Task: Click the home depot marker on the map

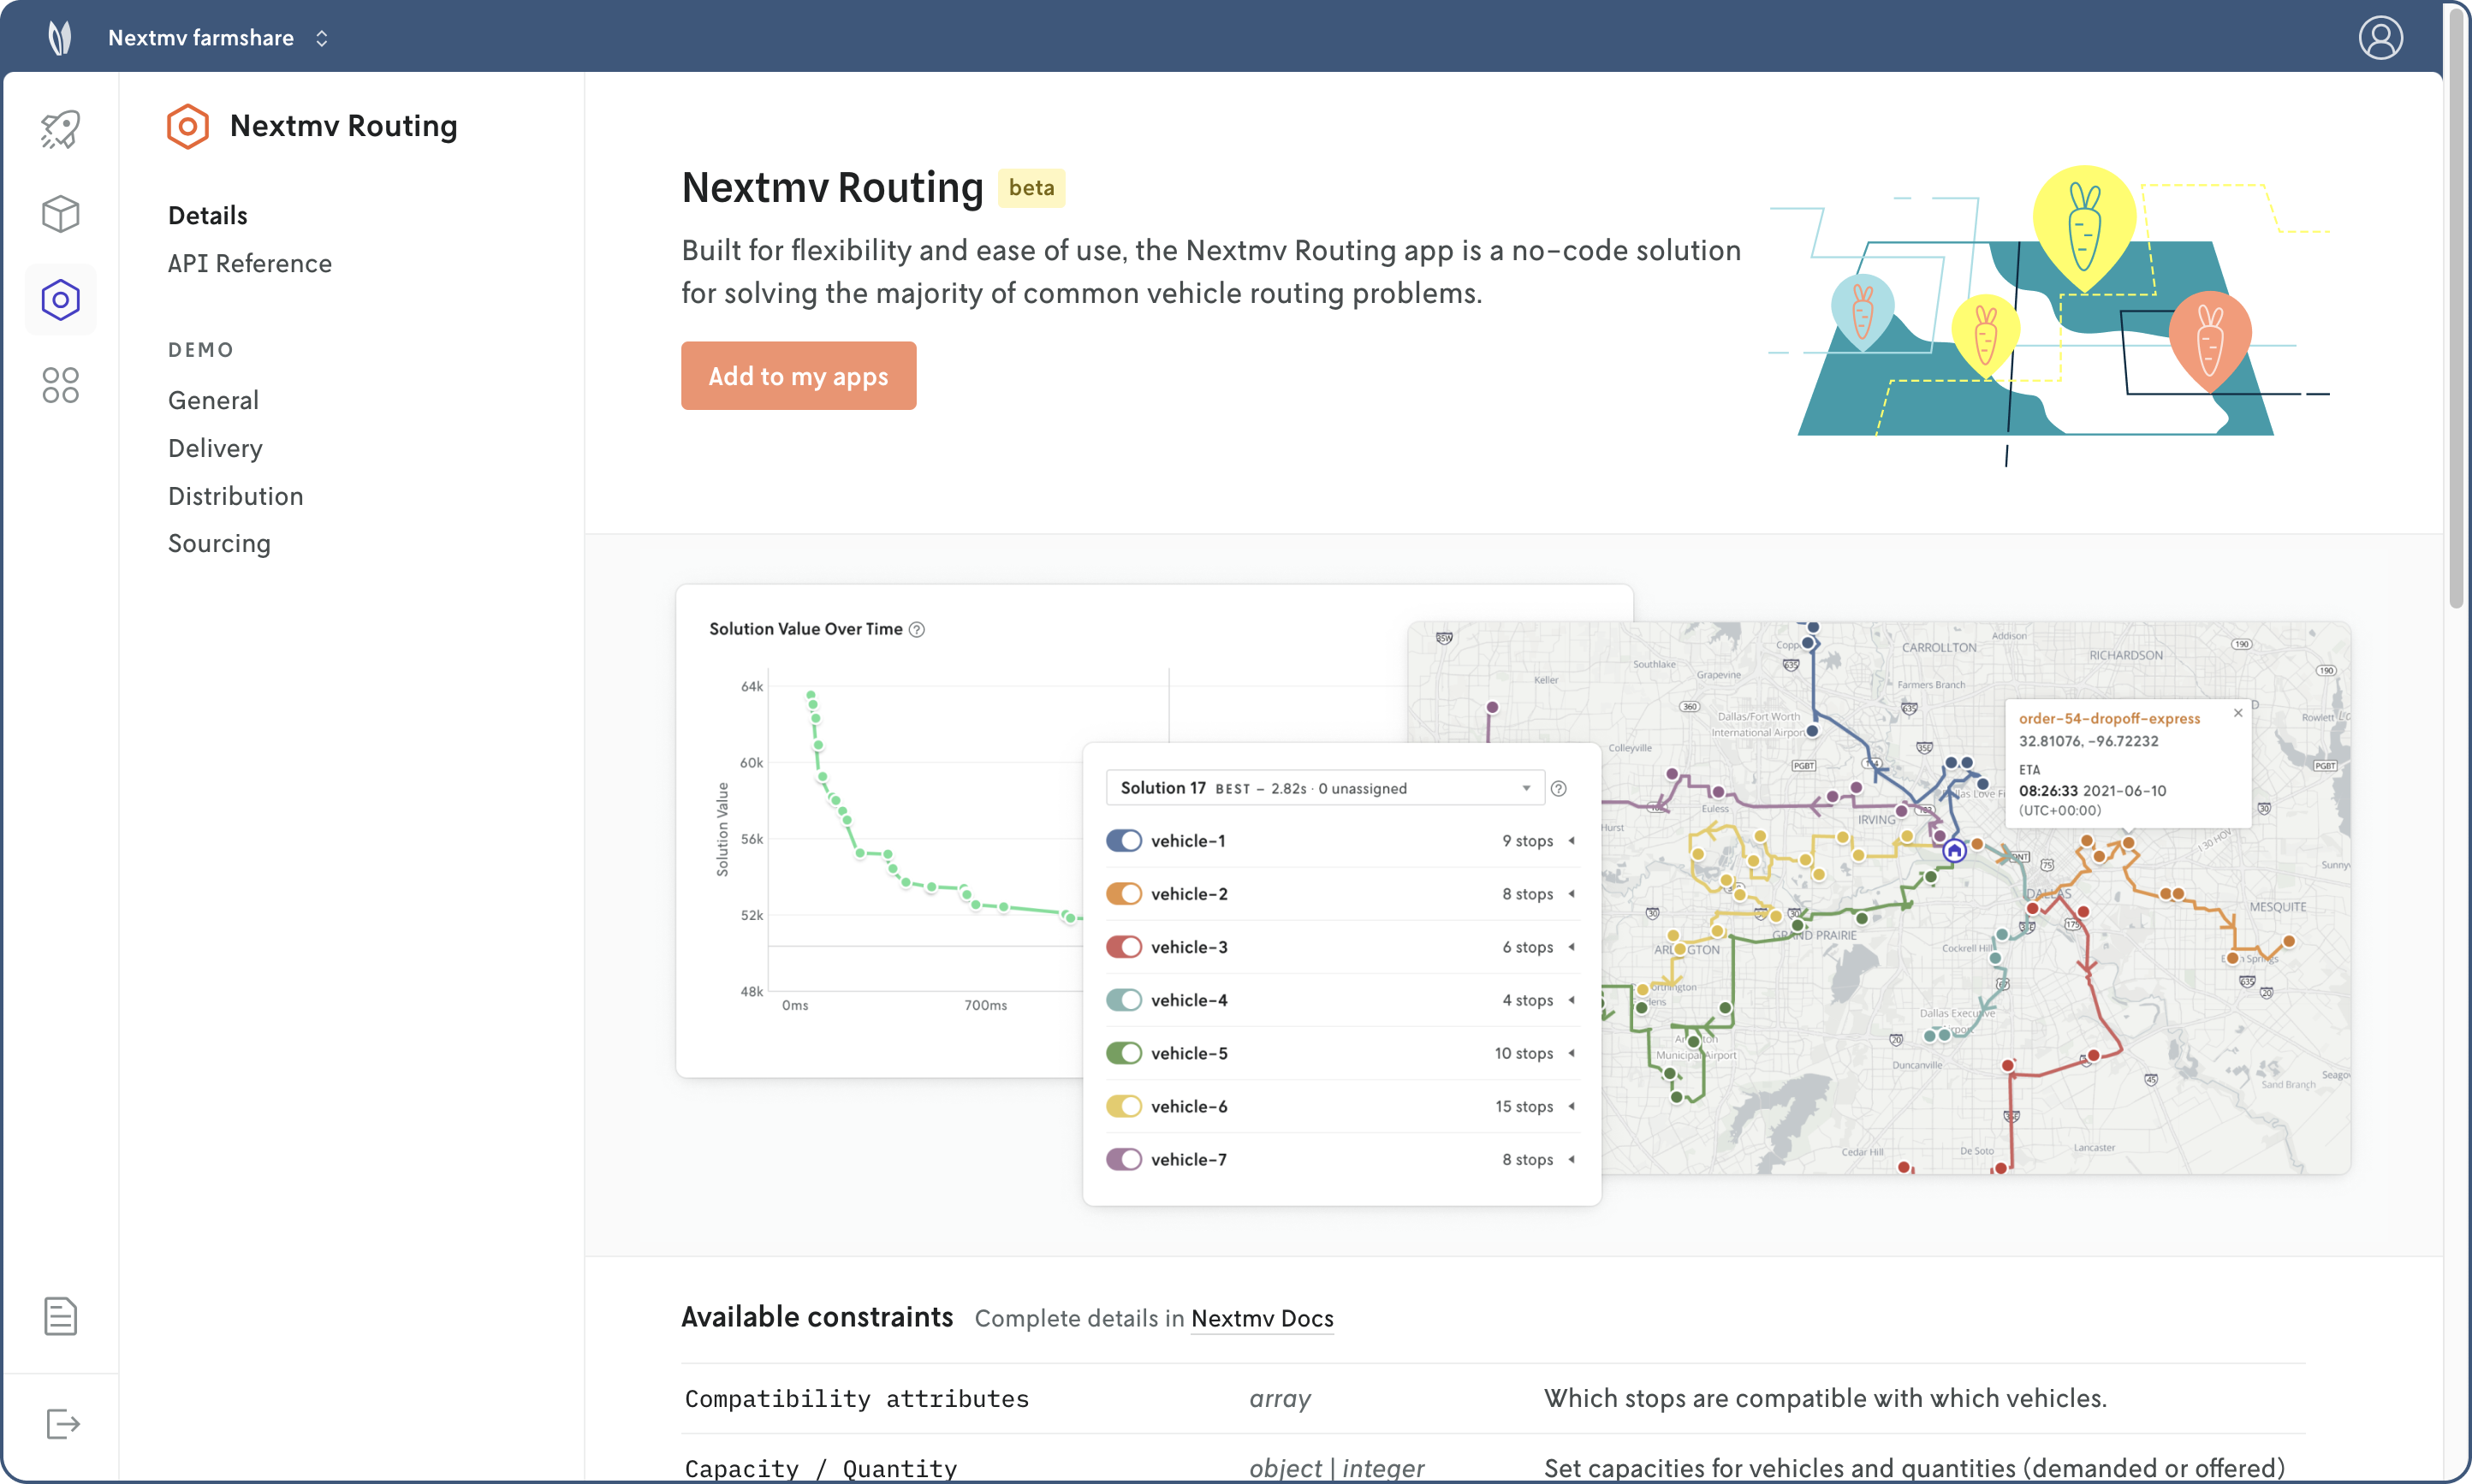Action: (x=1954, y=851)
